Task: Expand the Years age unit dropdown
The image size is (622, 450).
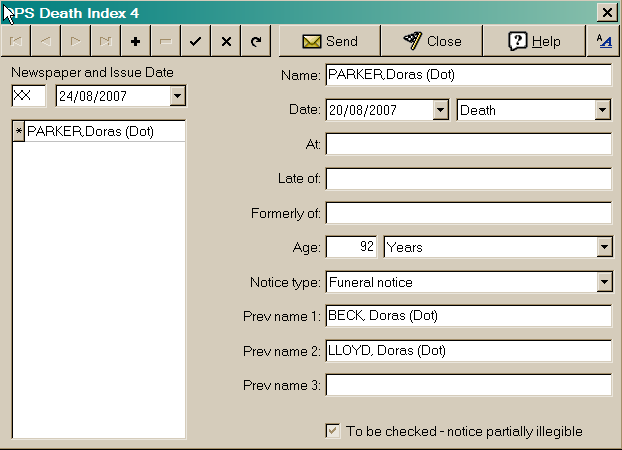Action: (x=603, y=247)
